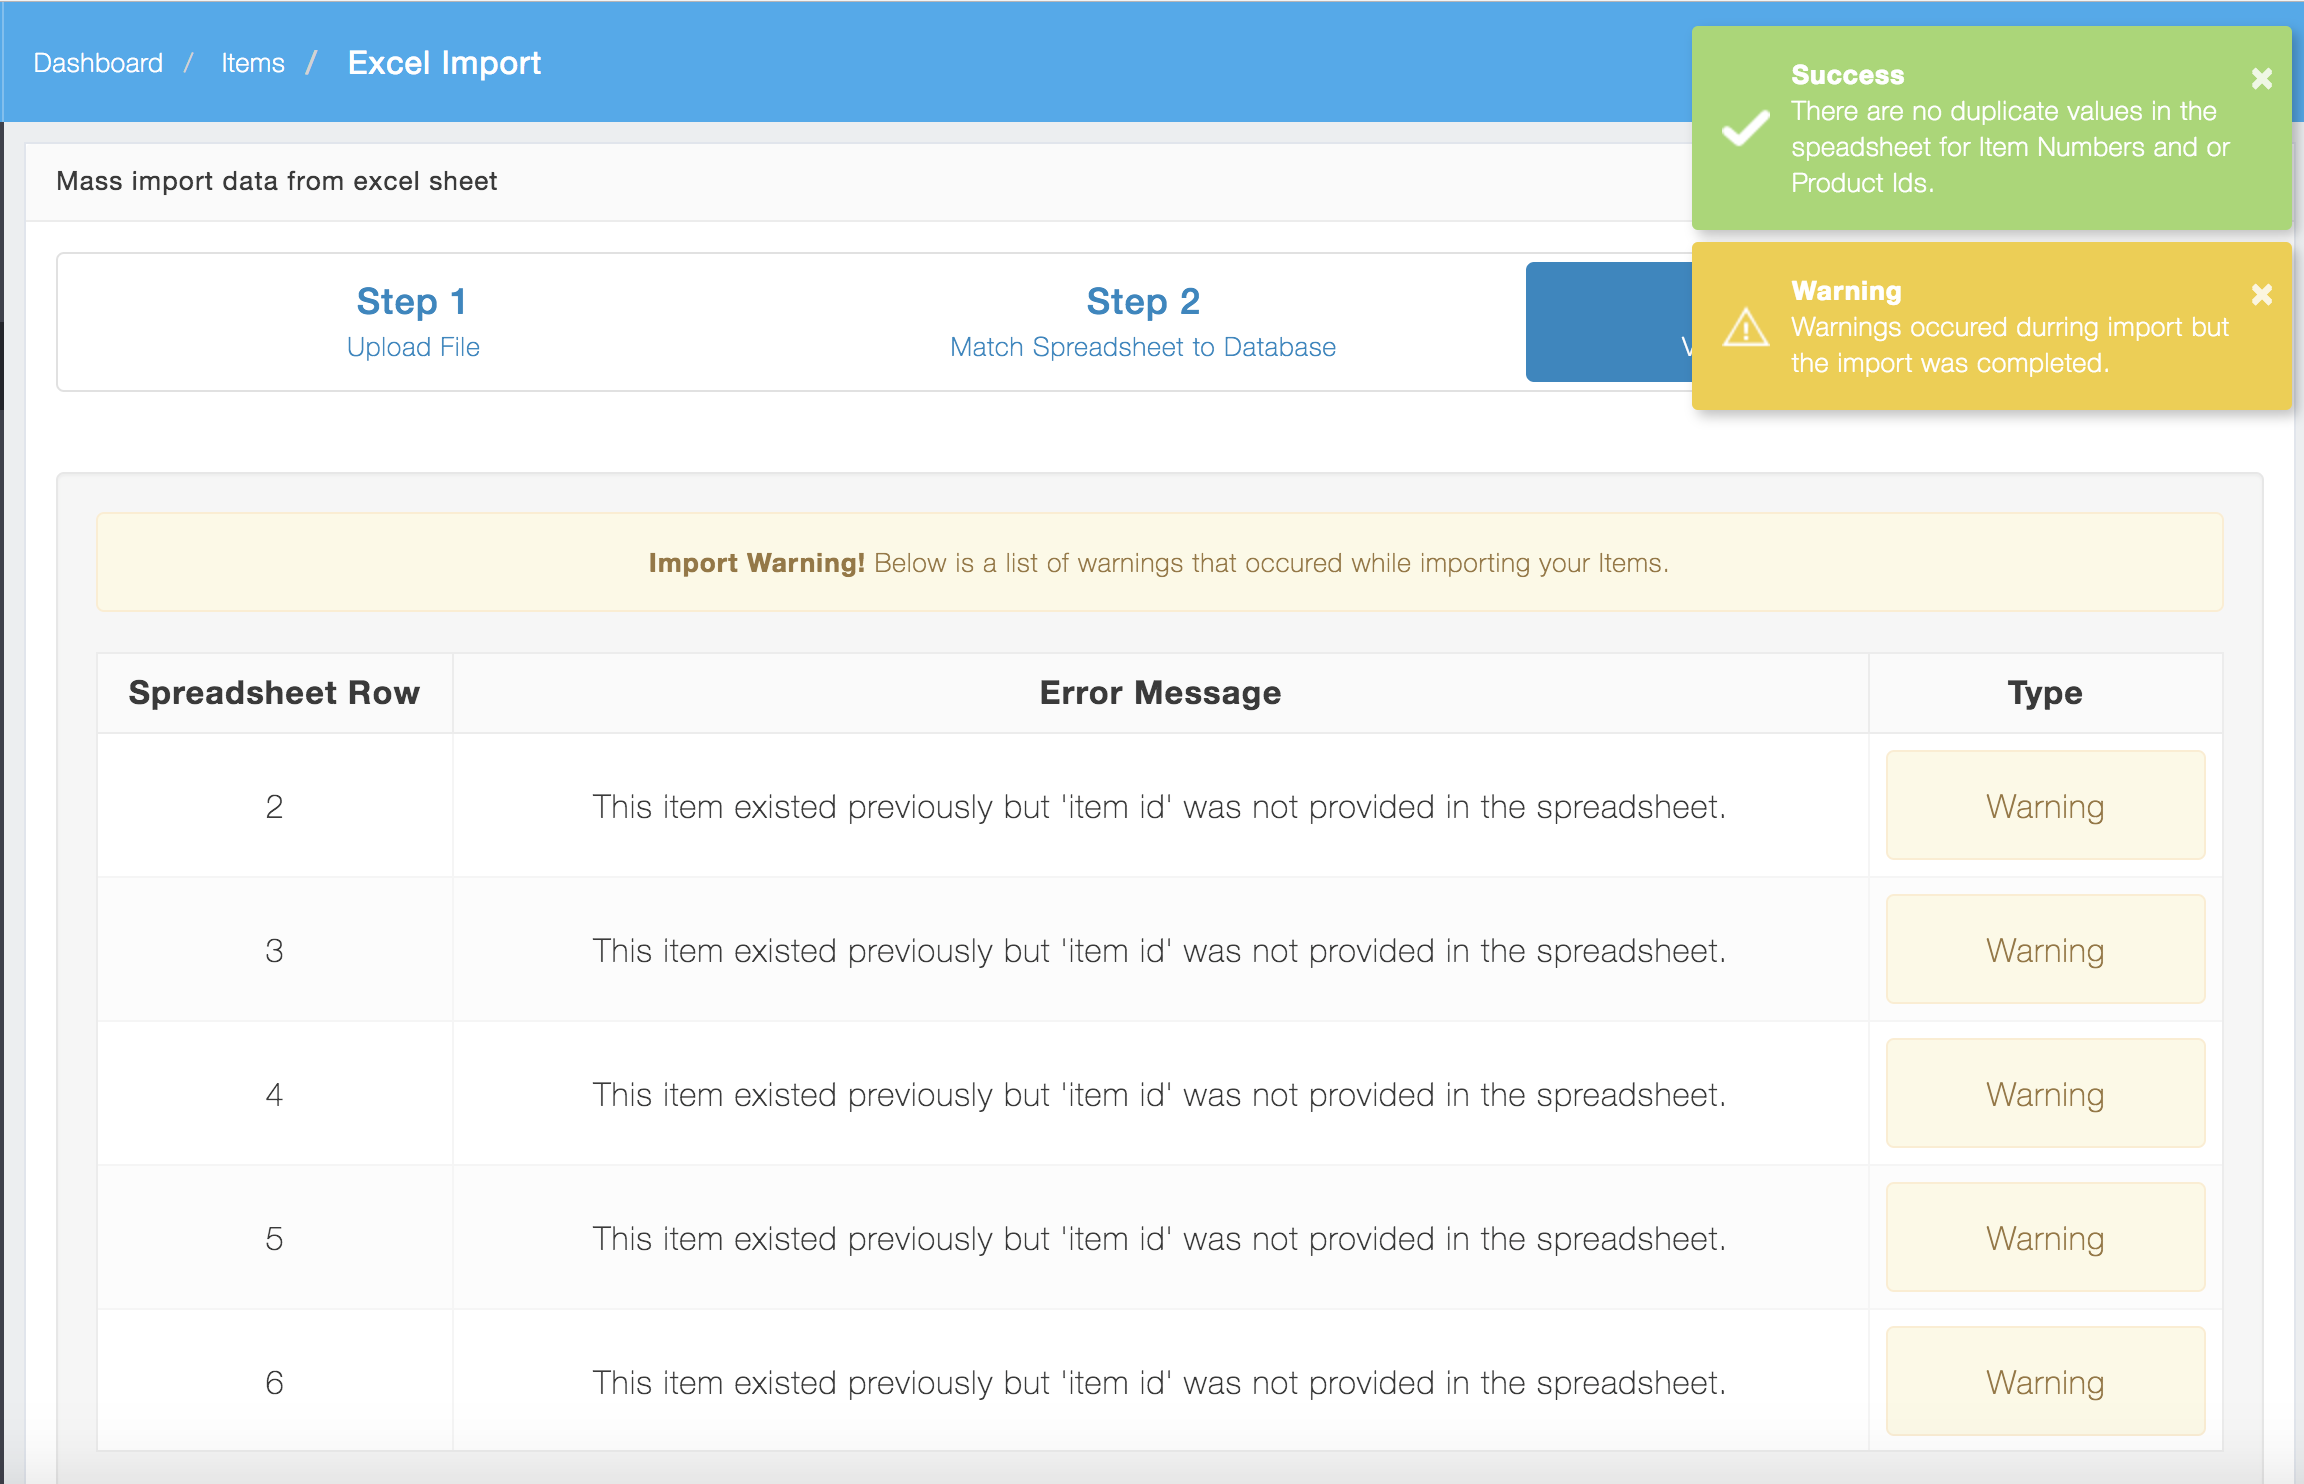The width and height of the screenshot is (2304, 1484).
Task: Click the Warning badge for spreadsheet row 5
Action: (2044, 1237)
